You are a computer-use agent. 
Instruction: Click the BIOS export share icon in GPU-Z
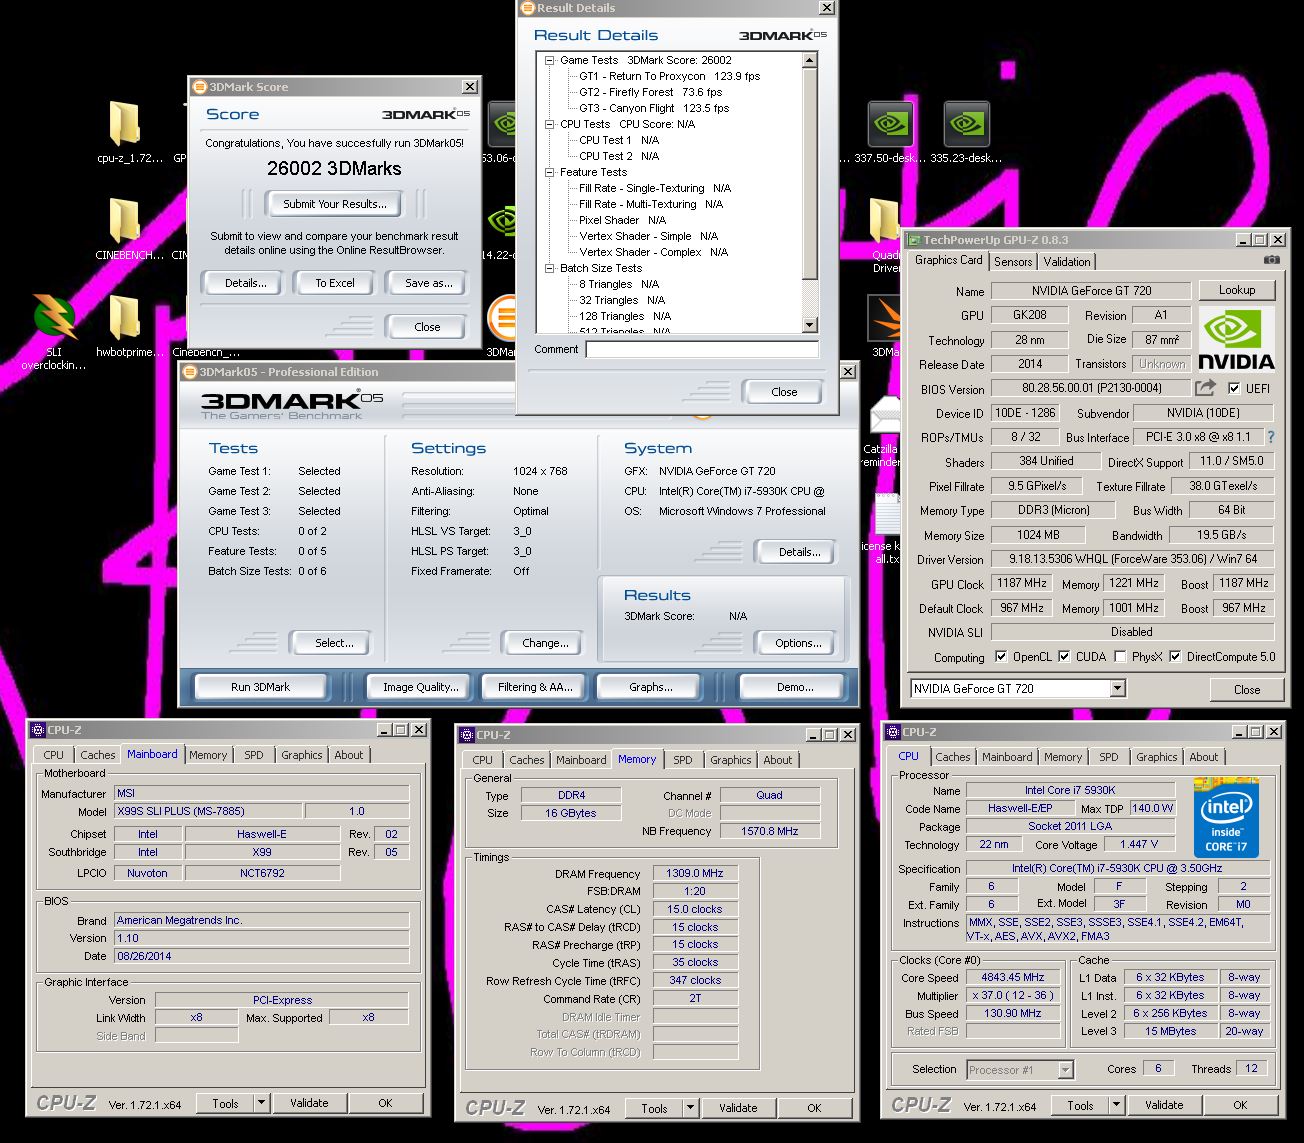point(1207,388)
